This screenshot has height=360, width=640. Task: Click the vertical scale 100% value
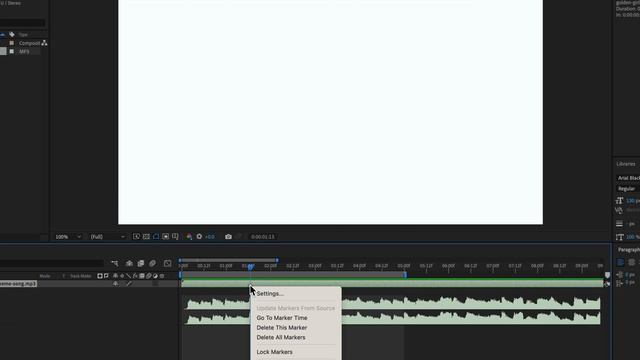click(632, 237)
